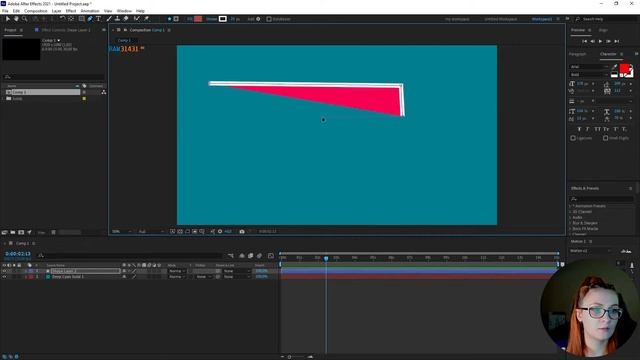This screenshot has height=360, width=640.
Task: Toggle the Ligatures checkbox
Action: point(573,138)
